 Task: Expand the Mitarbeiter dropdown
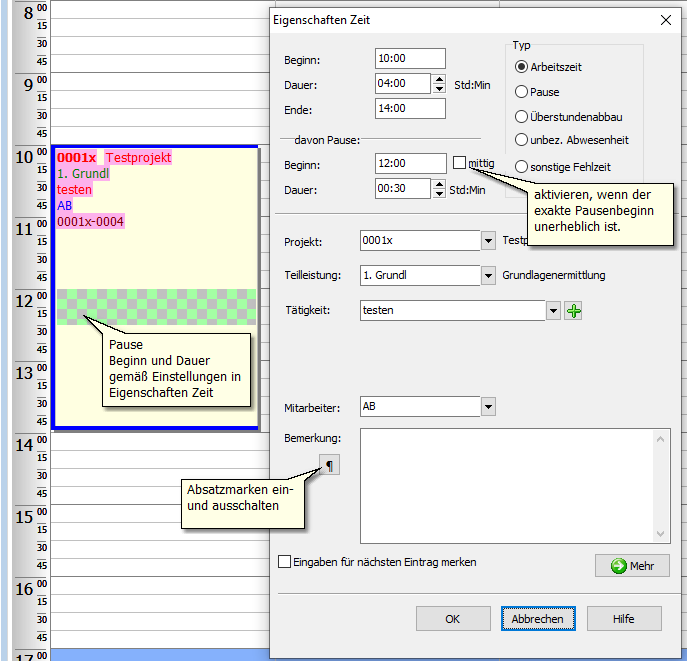coord(488,407)
